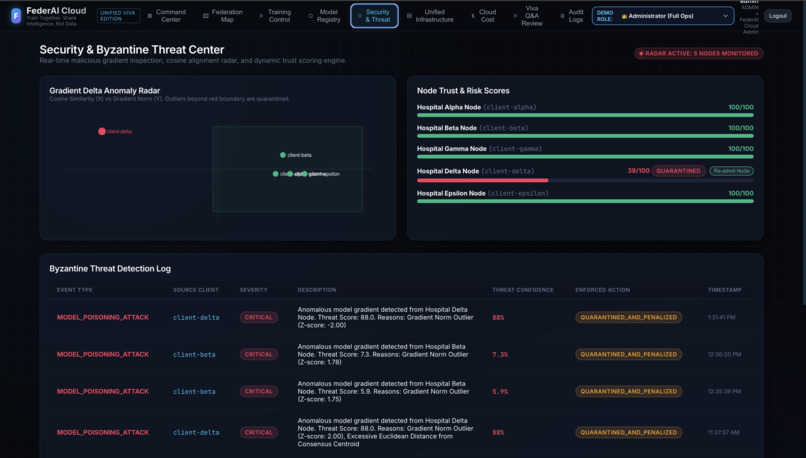This screenshot has width=806, height=458.
Task: Click the Unified Viva Edition badge
Action: tap(118, 16)
